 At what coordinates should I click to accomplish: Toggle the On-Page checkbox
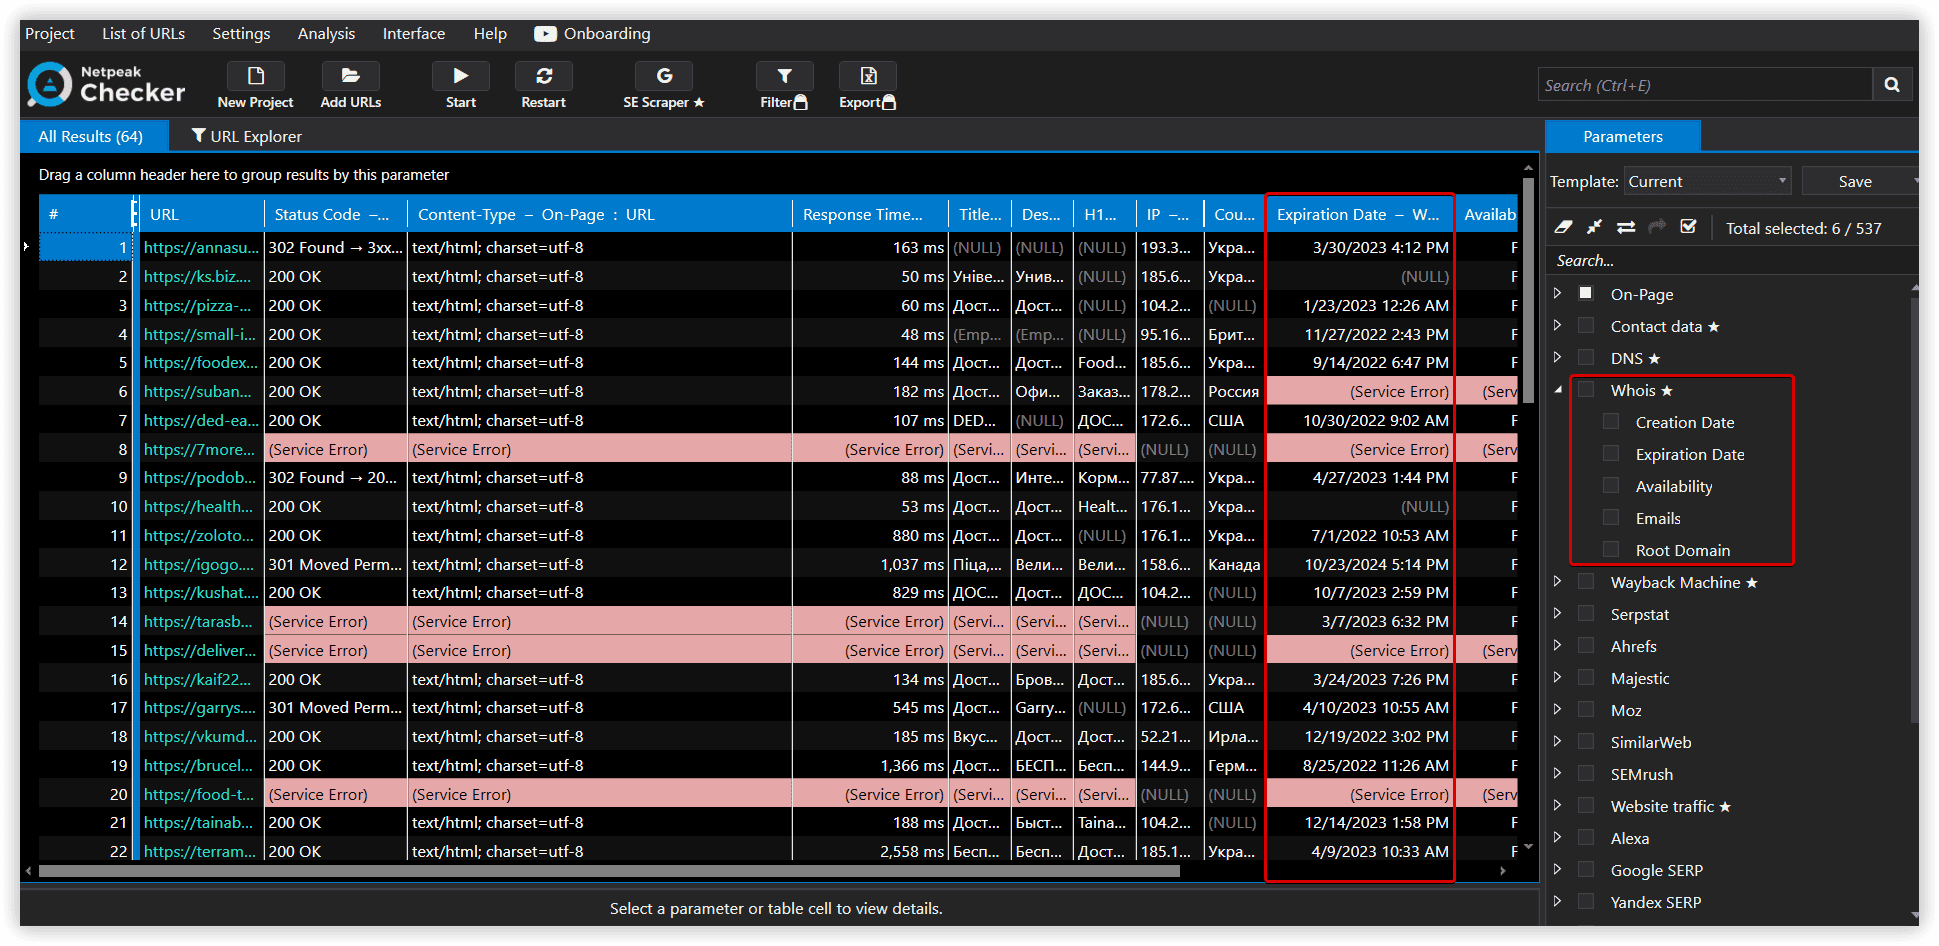1586,294
